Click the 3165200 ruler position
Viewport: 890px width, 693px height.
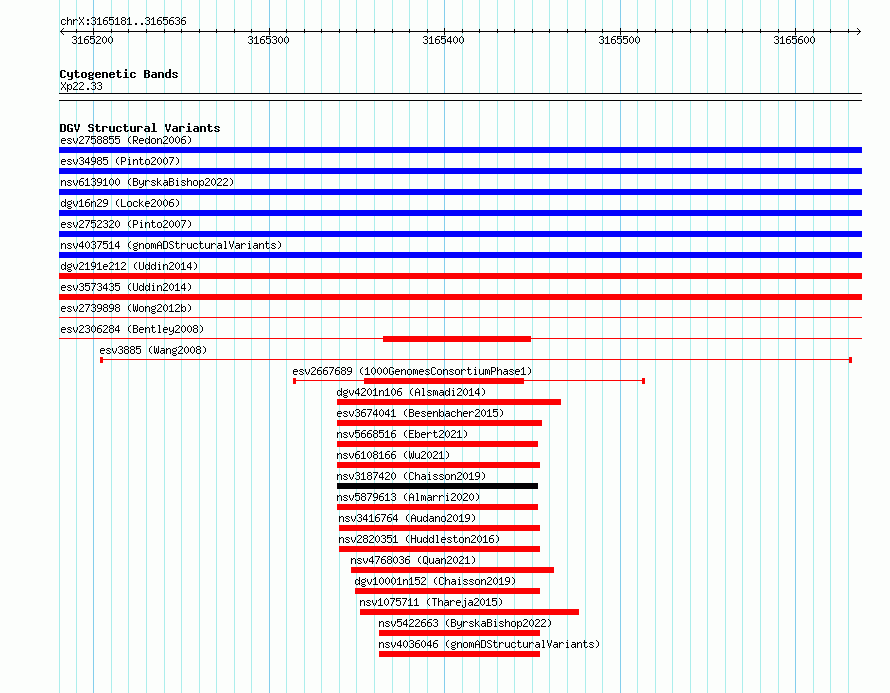pyautogui.click(x=93, y=40)
